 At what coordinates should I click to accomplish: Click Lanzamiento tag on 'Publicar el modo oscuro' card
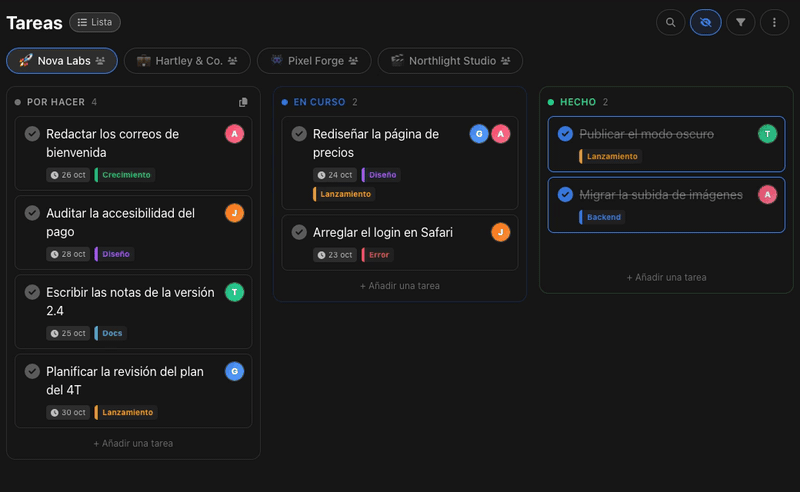pyautogui.click(x=611, y=156)
